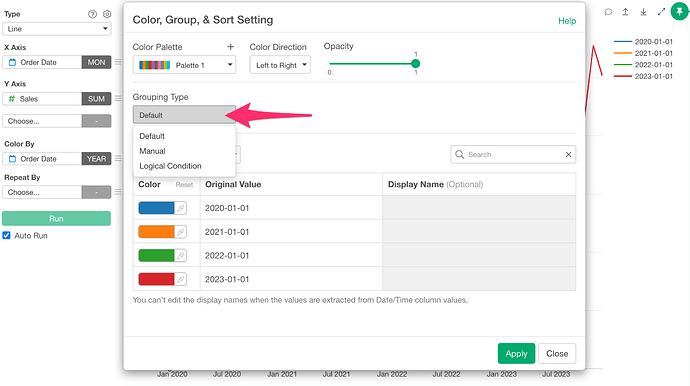690x386 pixels.
Task: Click the Color By hamburger menu icon
Action: point(118,158)
